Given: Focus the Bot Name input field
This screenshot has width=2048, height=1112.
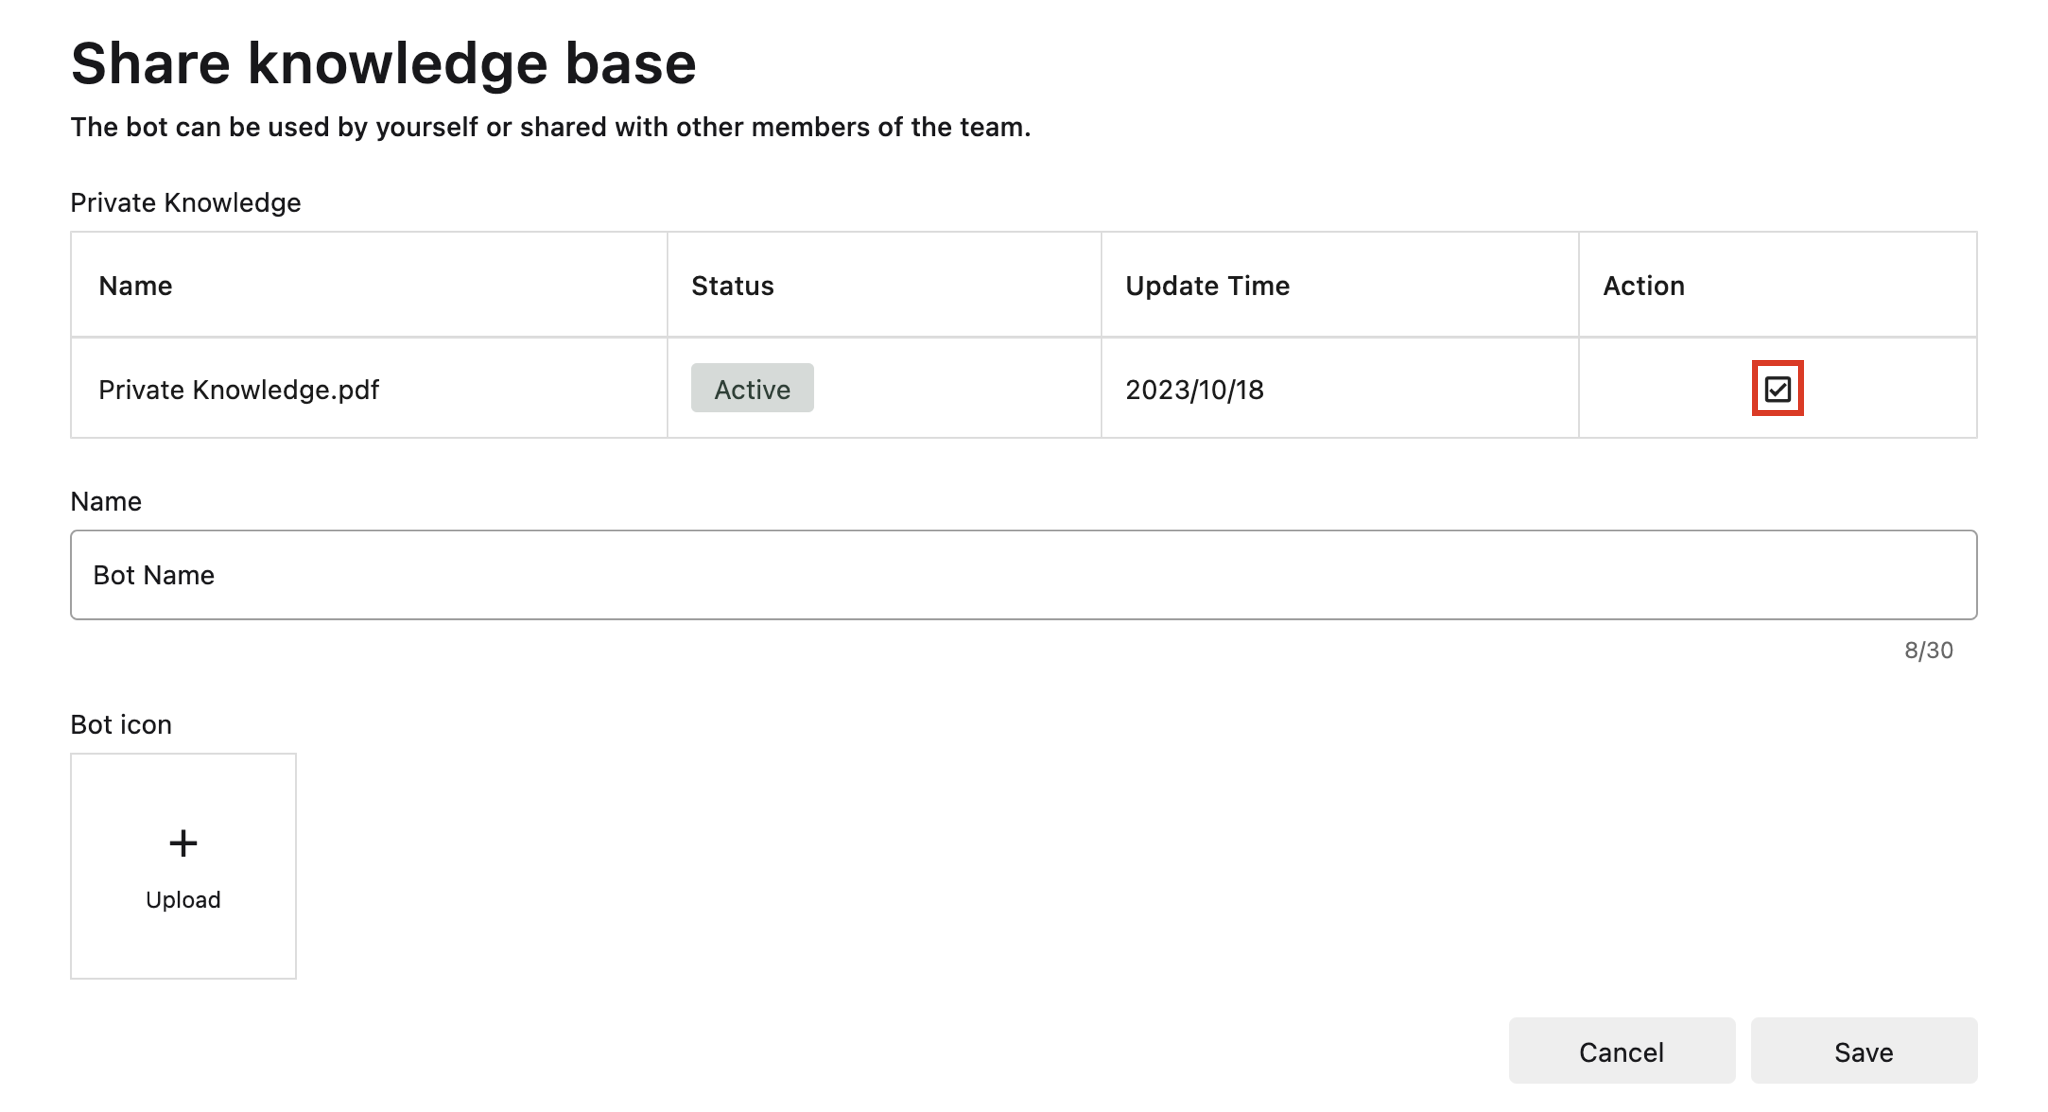Looking at the screenshot, I should [1022, 575].
